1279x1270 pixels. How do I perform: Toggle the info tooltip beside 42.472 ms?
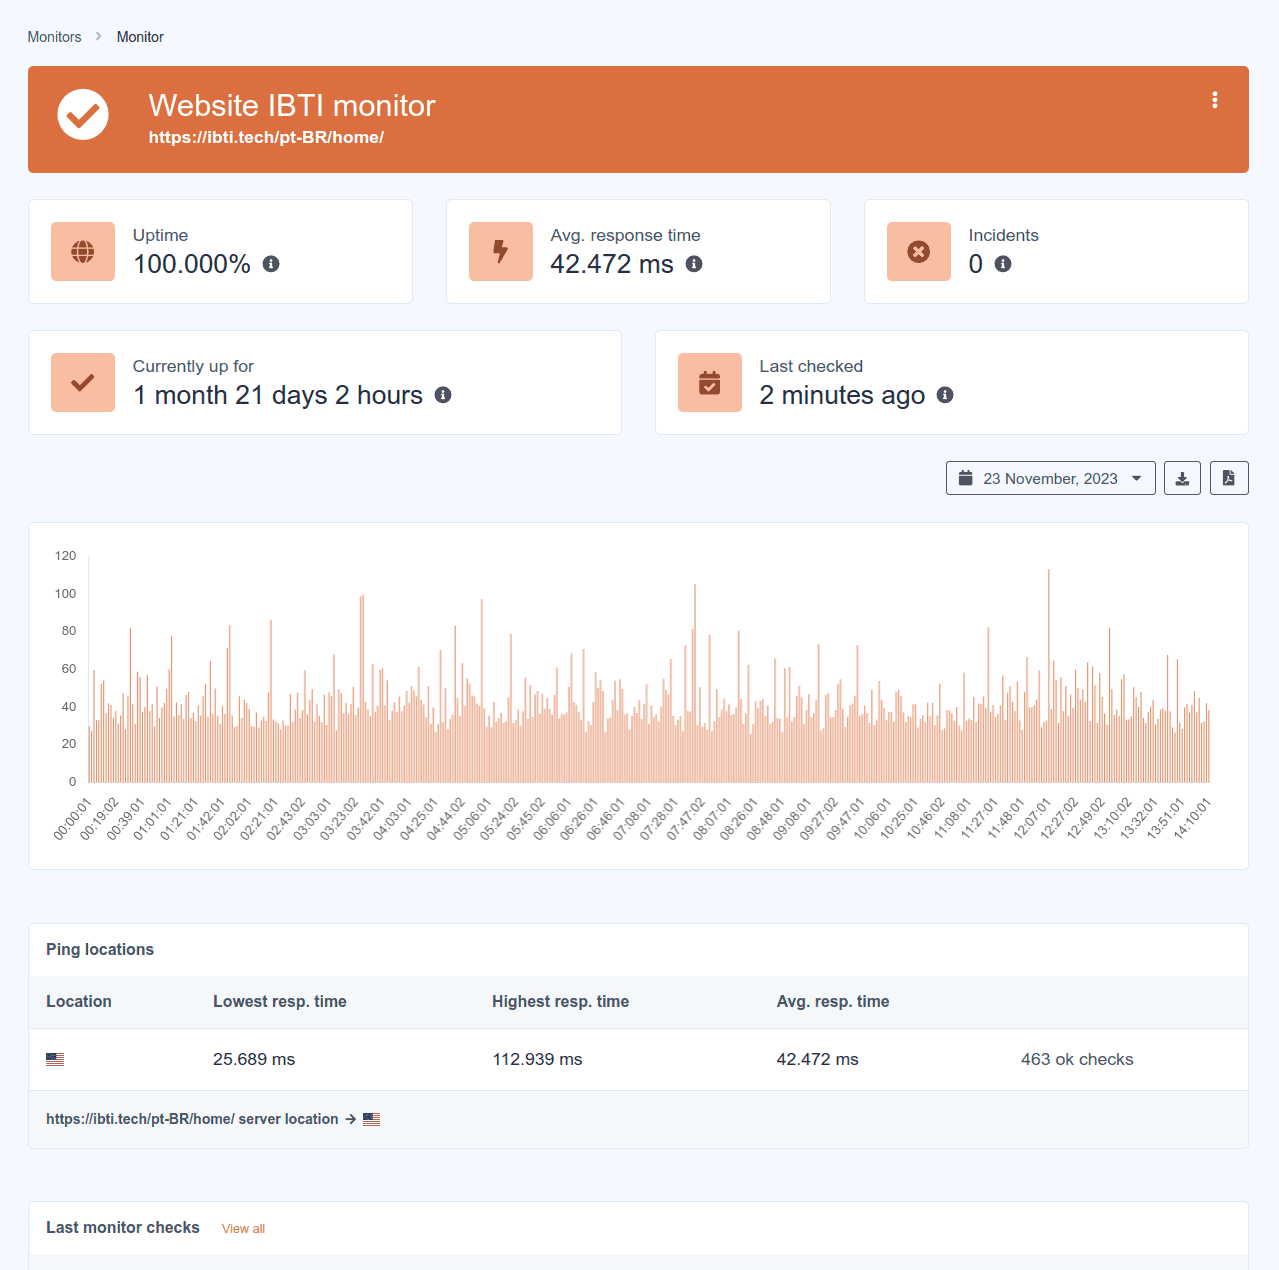tap(694, 264)
